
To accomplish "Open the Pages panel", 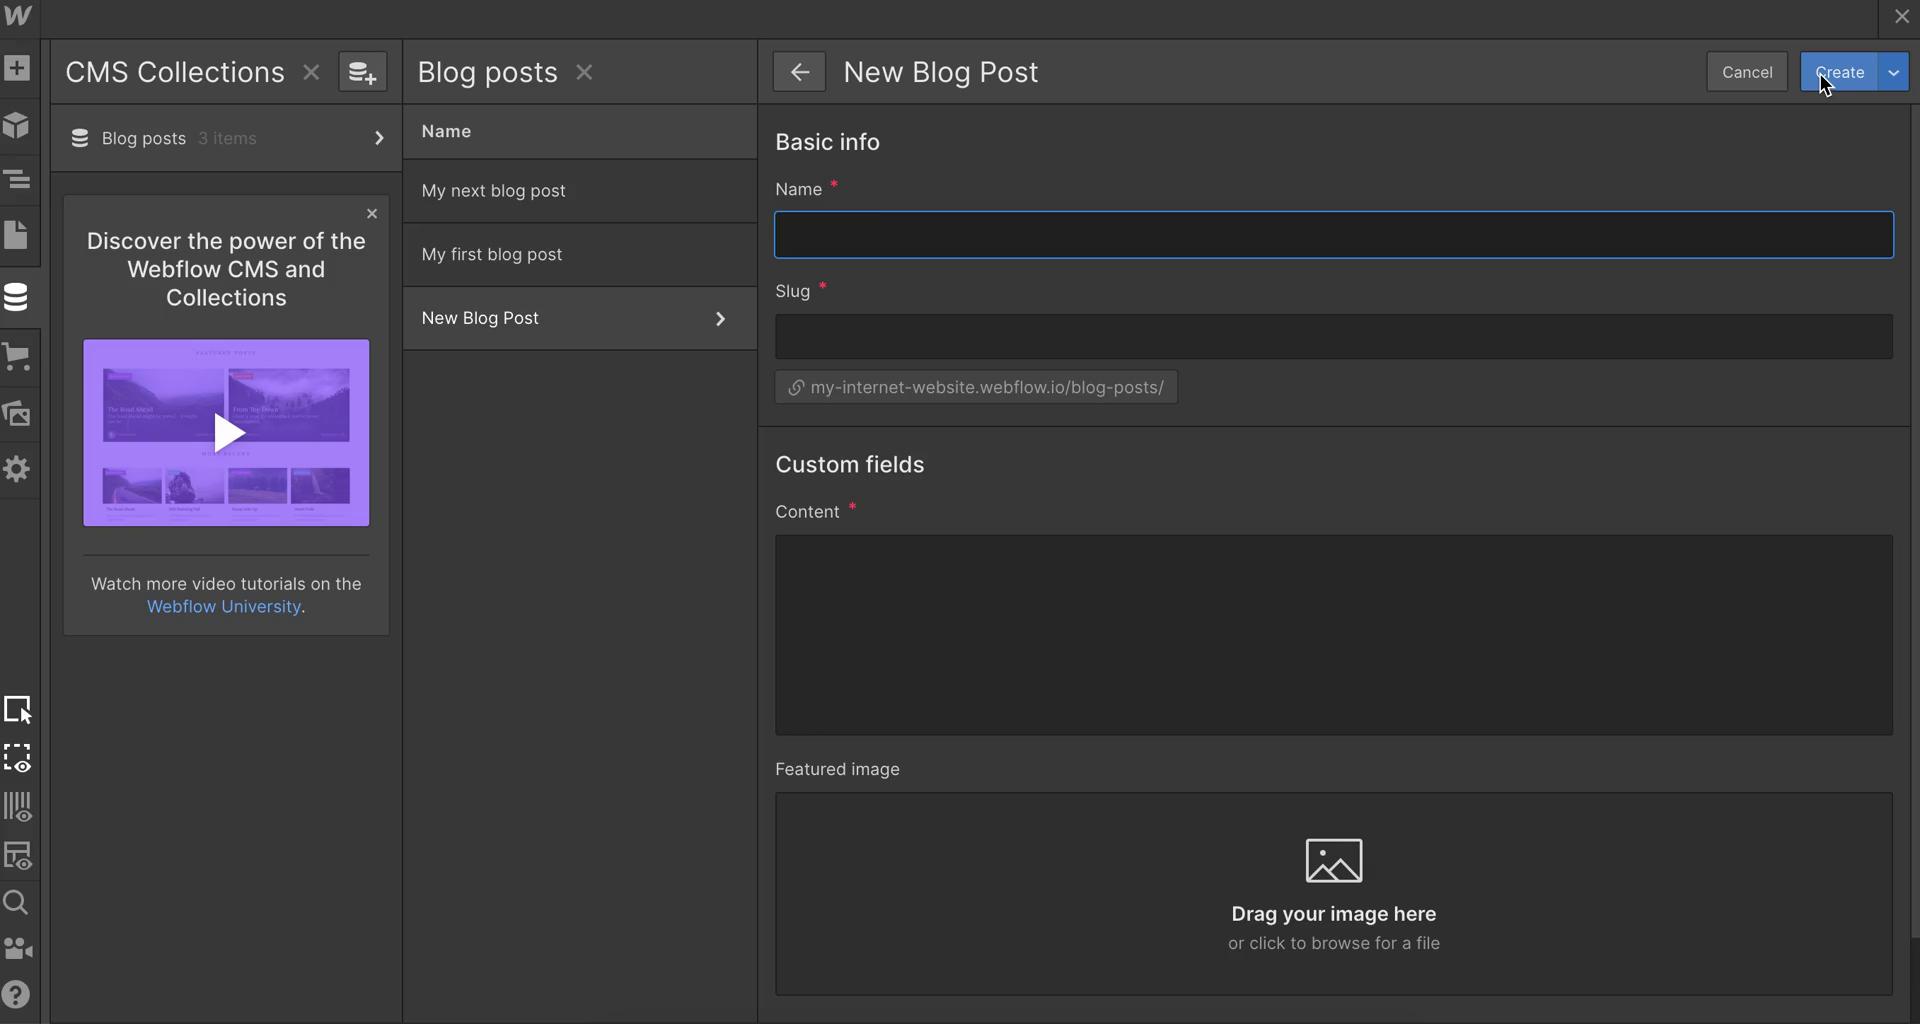I will [x=17, y=236].
